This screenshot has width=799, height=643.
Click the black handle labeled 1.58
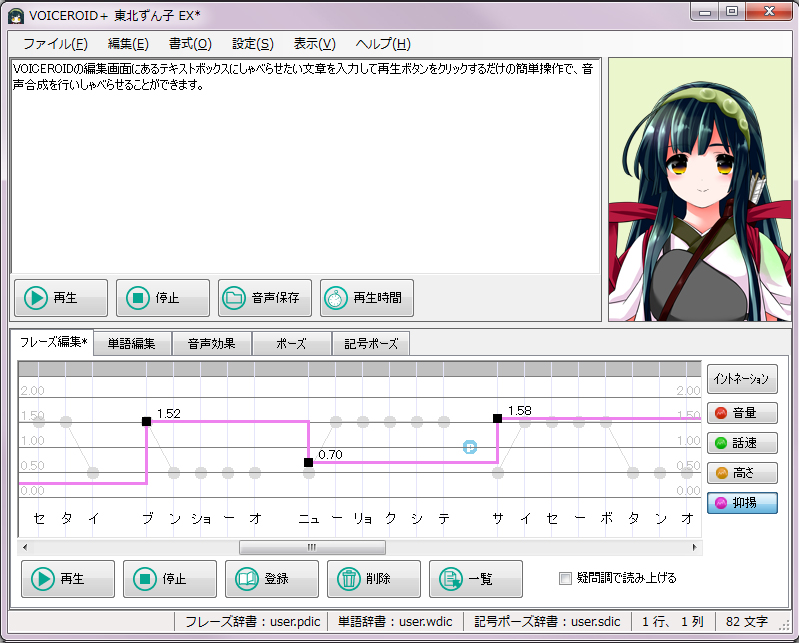497,418
